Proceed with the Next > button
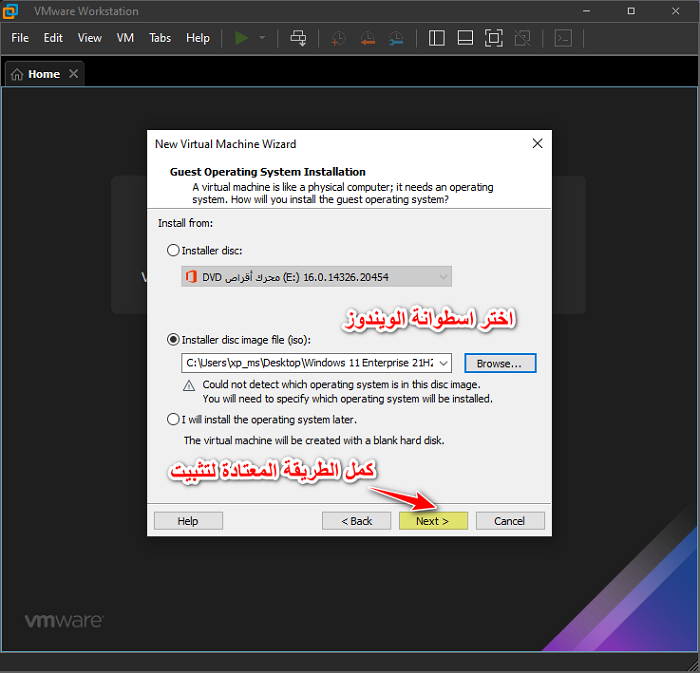Viewport: 700px width, 673px height. 433,521
